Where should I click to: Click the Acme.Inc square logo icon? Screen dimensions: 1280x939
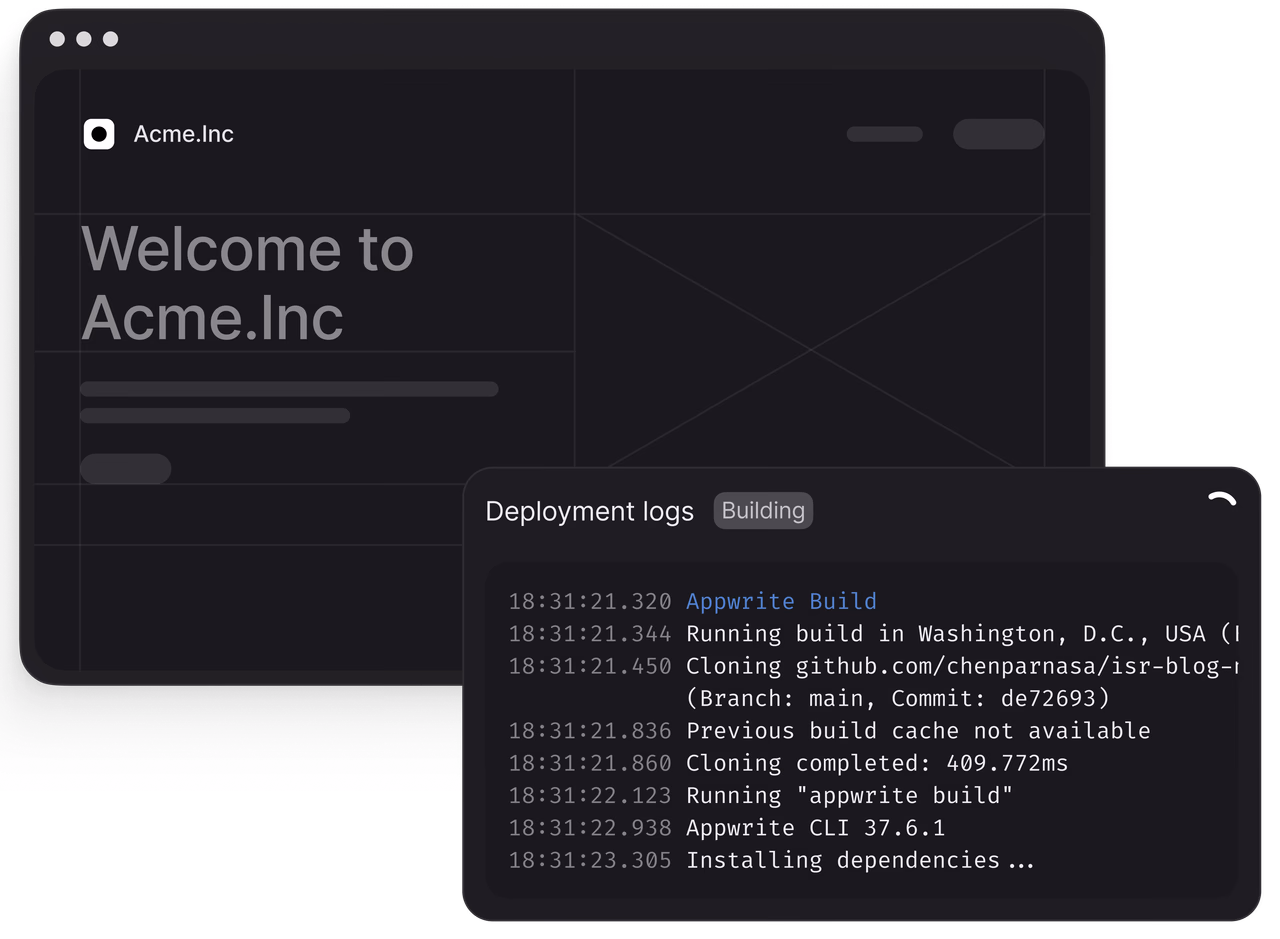pyautogui.click(x=99, y=134)
